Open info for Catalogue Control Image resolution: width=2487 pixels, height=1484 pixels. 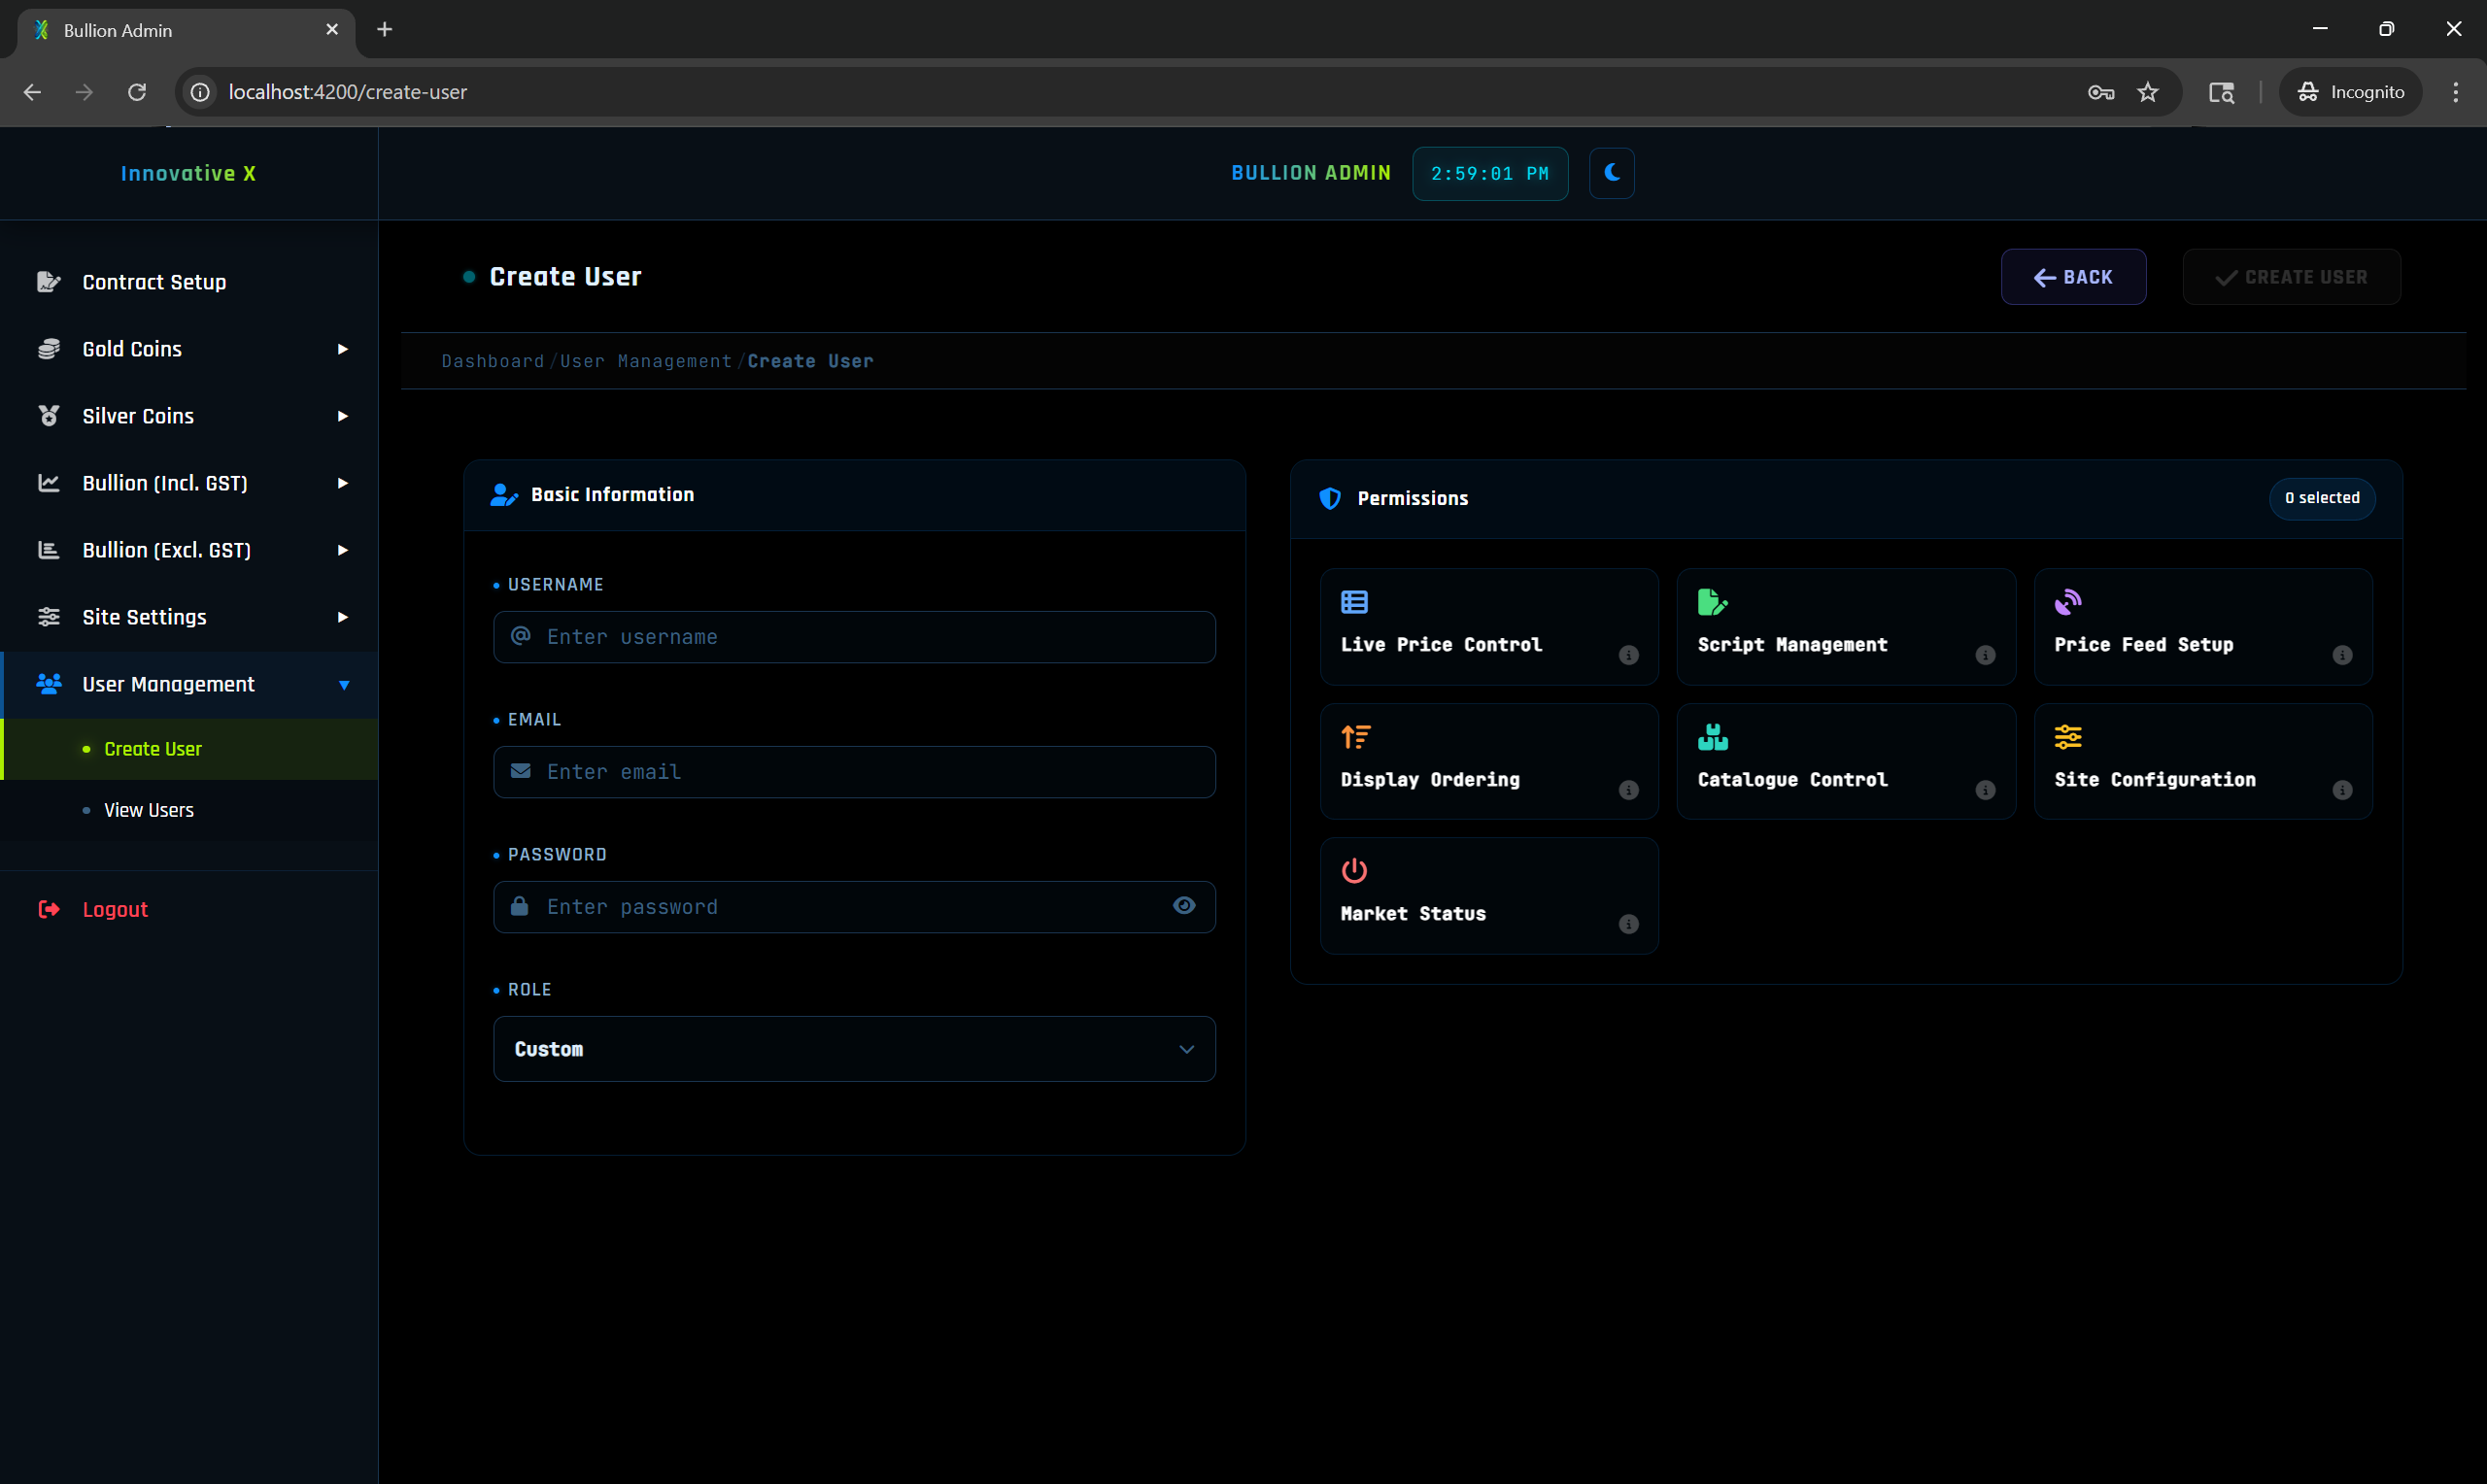tap(1985, 790)
